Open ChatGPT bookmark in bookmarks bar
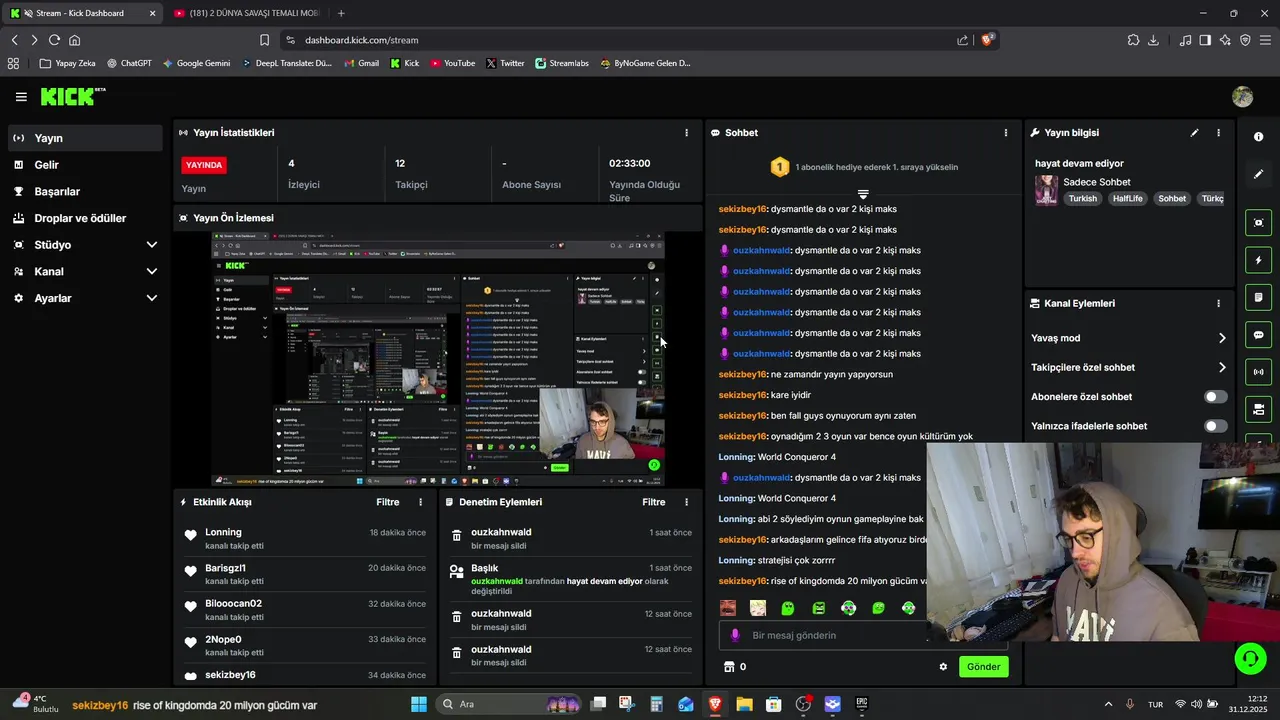Image resolution: width=1280 pixels, height=720 pixels. [x=129, y=63]
